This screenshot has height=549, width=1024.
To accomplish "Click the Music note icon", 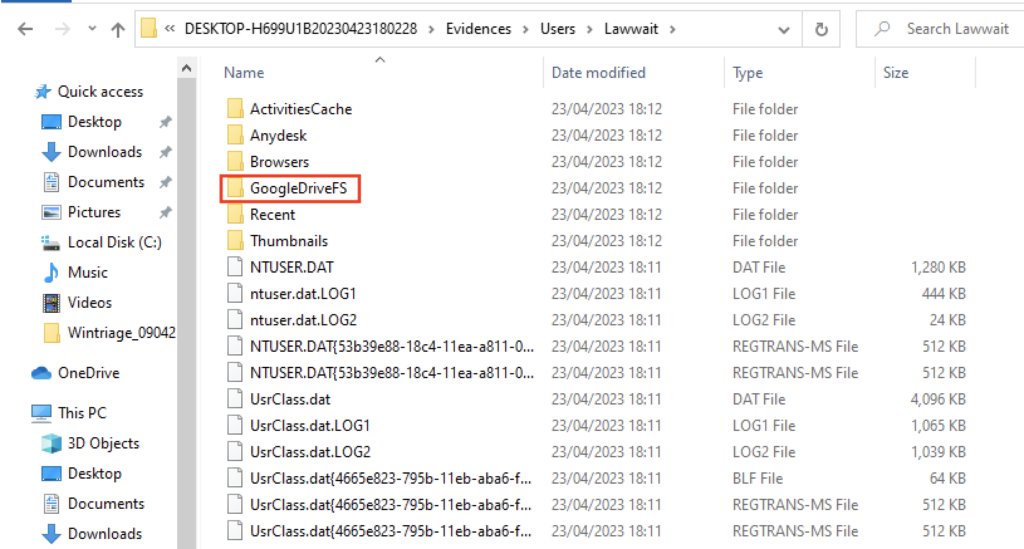I will [51, 272].
